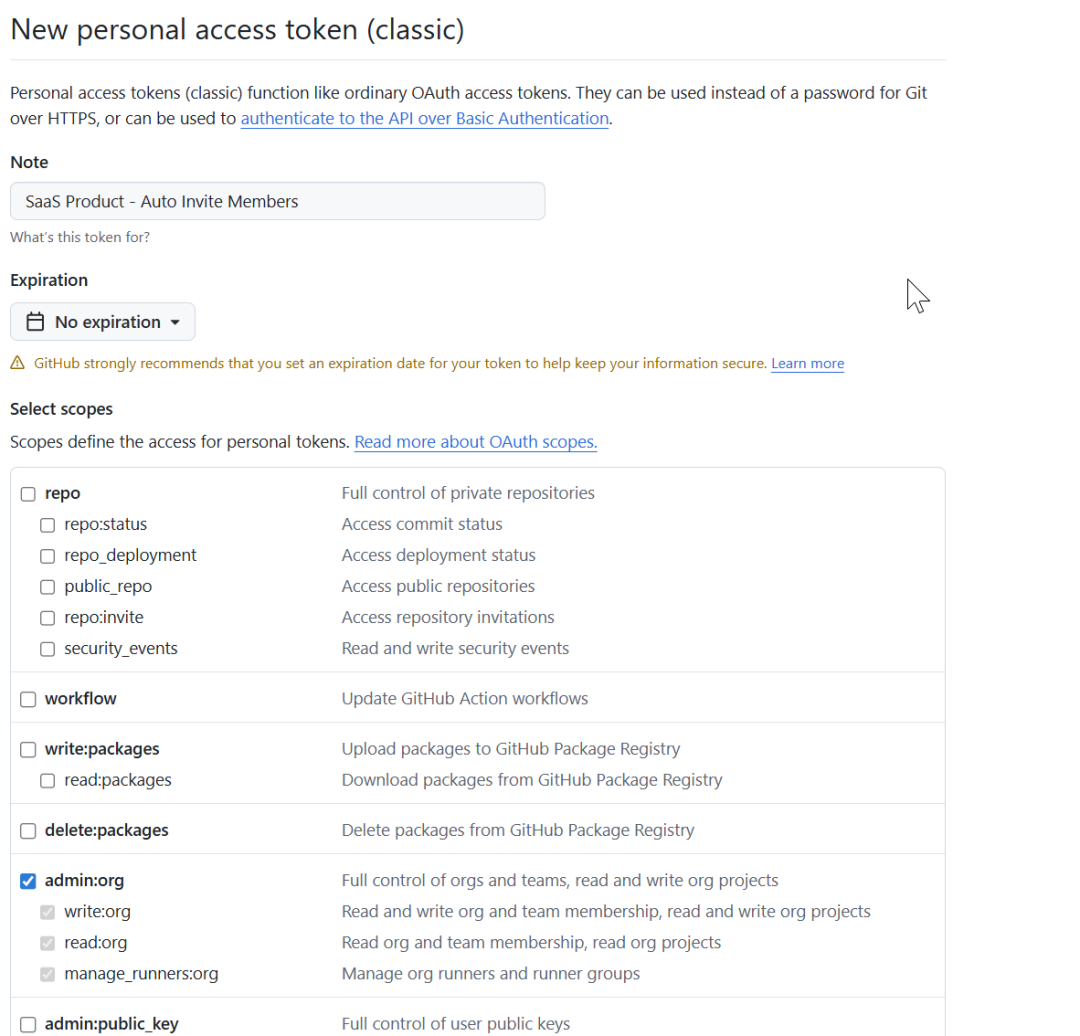The height and width of the screenshot is (1036, 1080).
Task: Enable the repo:invite scope
Action: coord(47,617)
